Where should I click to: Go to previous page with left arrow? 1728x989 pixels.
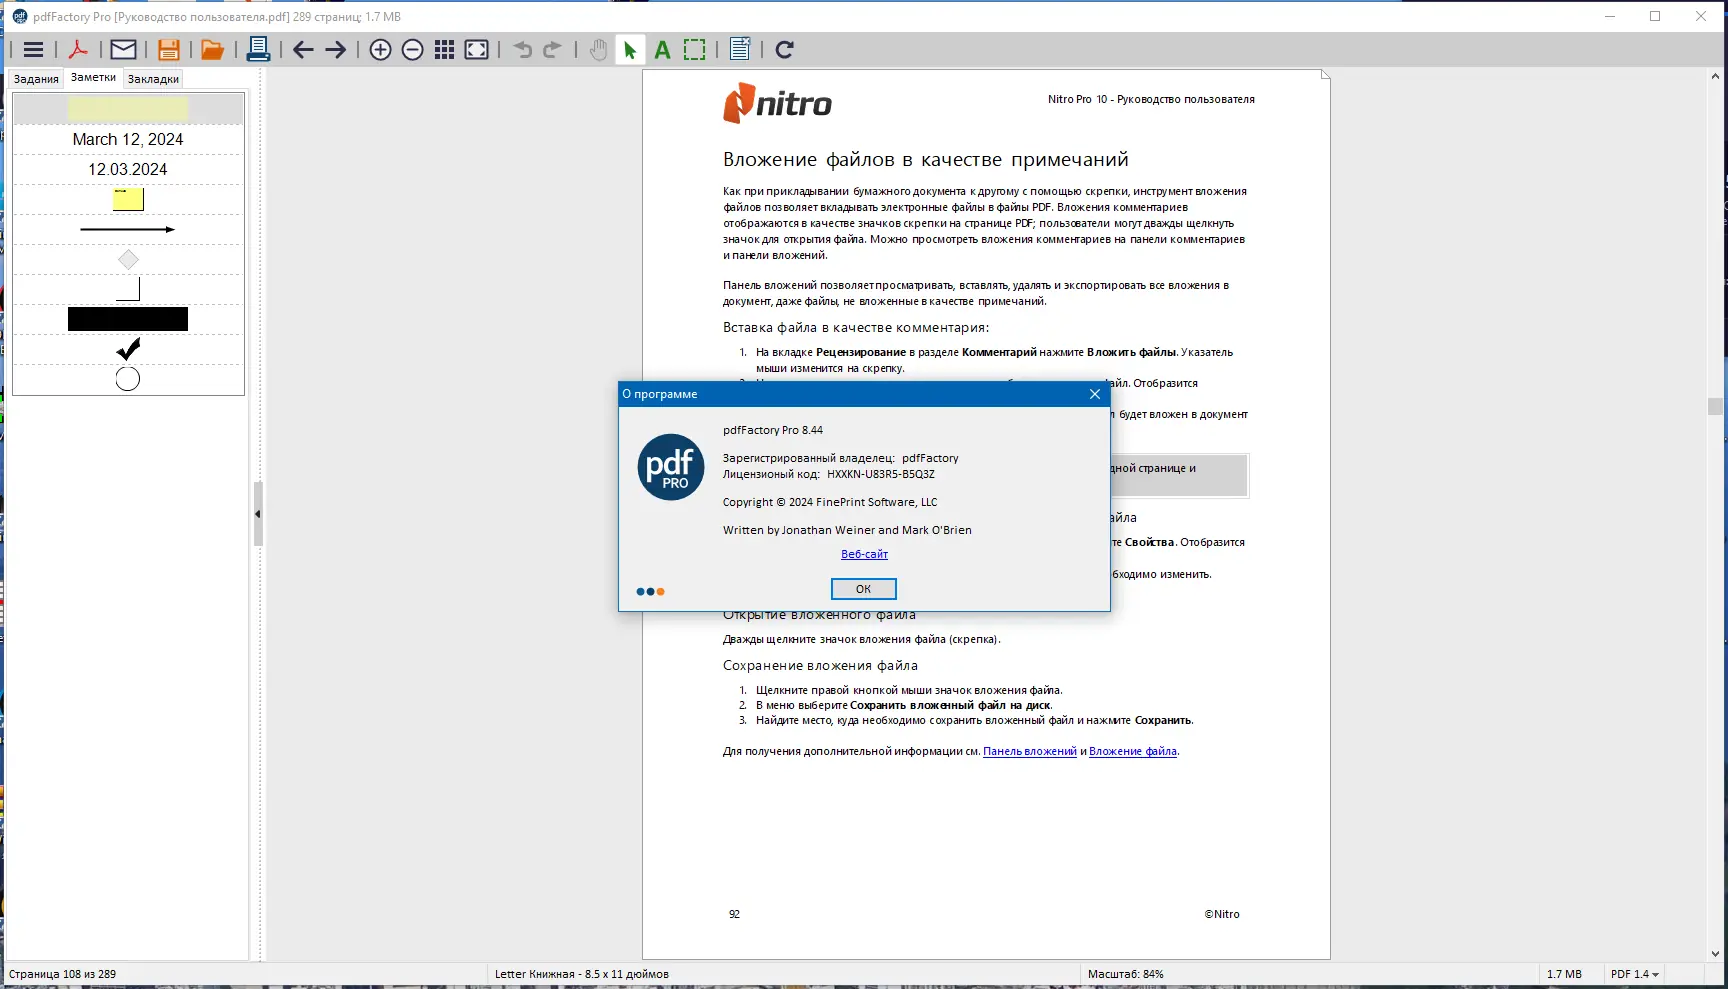pyautogui.click(x=303, y=50)
